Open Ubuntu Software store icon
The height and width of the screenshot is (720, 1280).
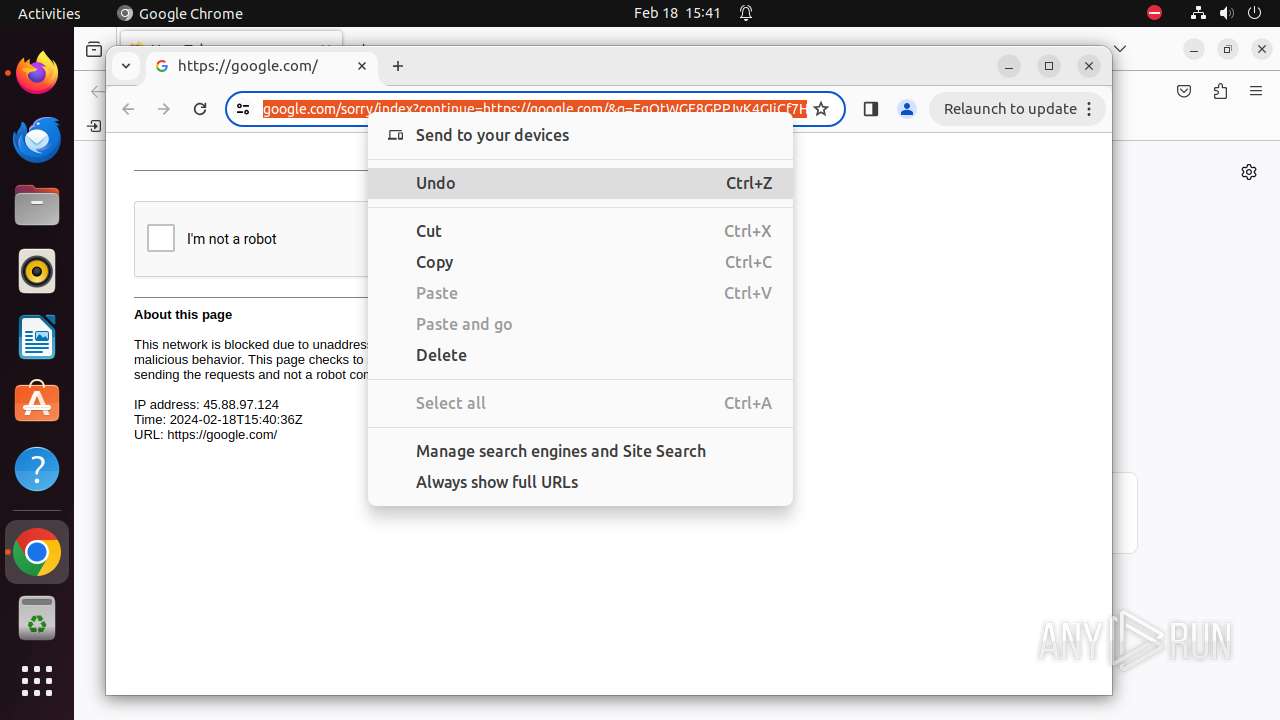[37, 403]
